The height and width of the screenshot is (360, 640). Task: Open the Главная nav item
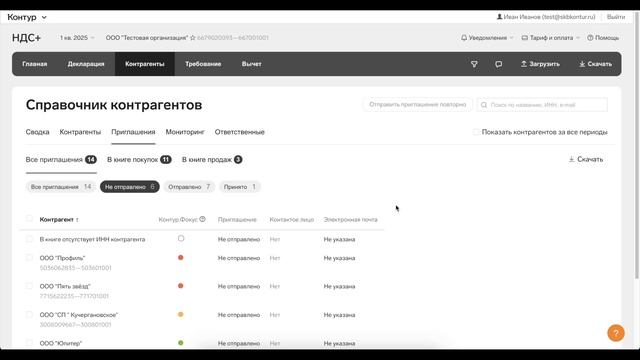35,64
